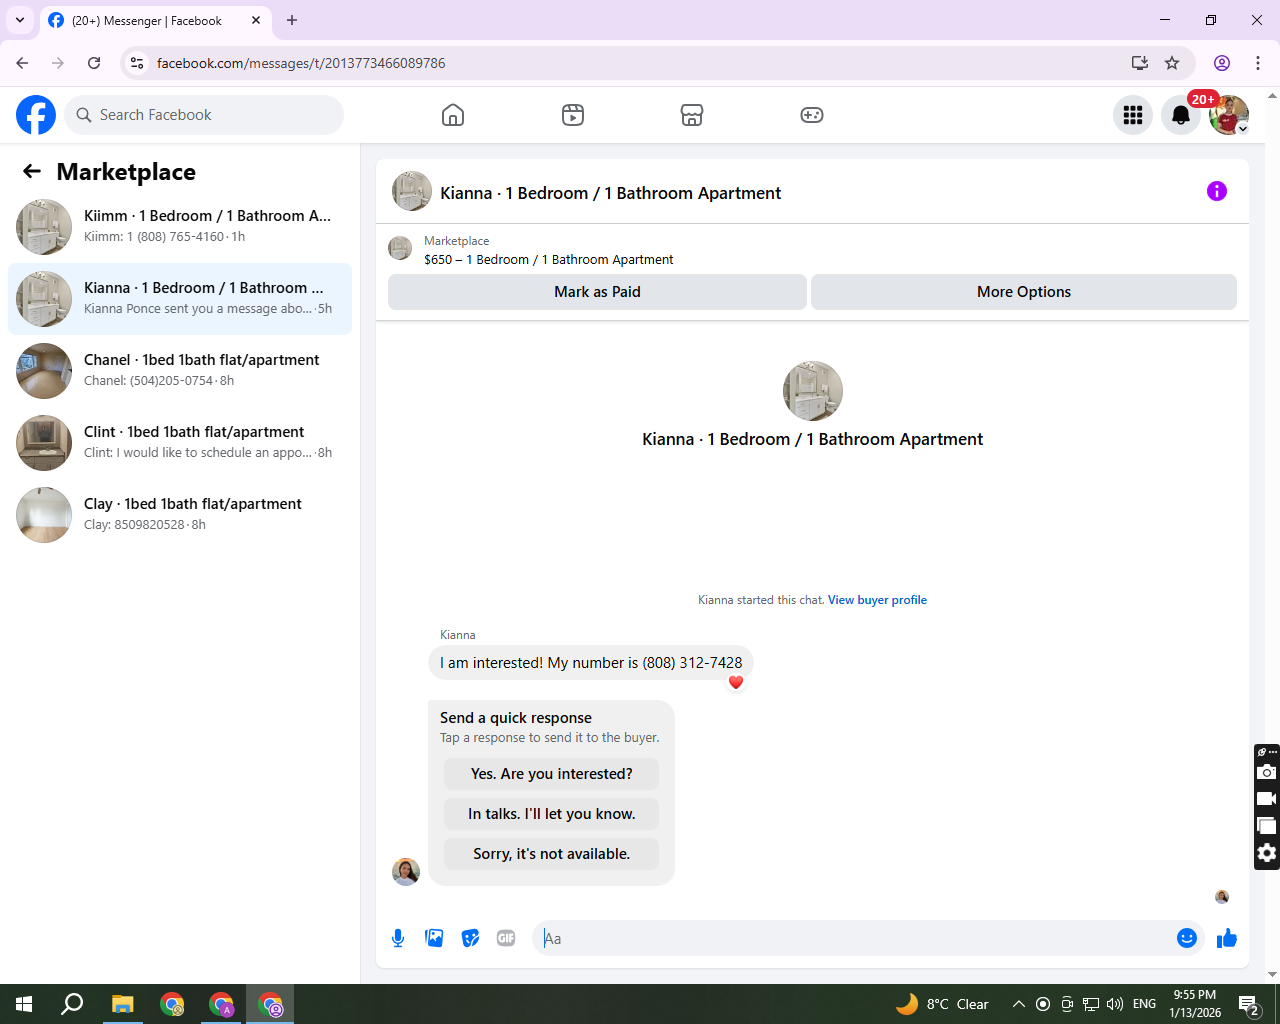Send quick response 'In talks. I'll let you know.'
This screenshot has width=1280, height=1024.
[x=552, y=814]
